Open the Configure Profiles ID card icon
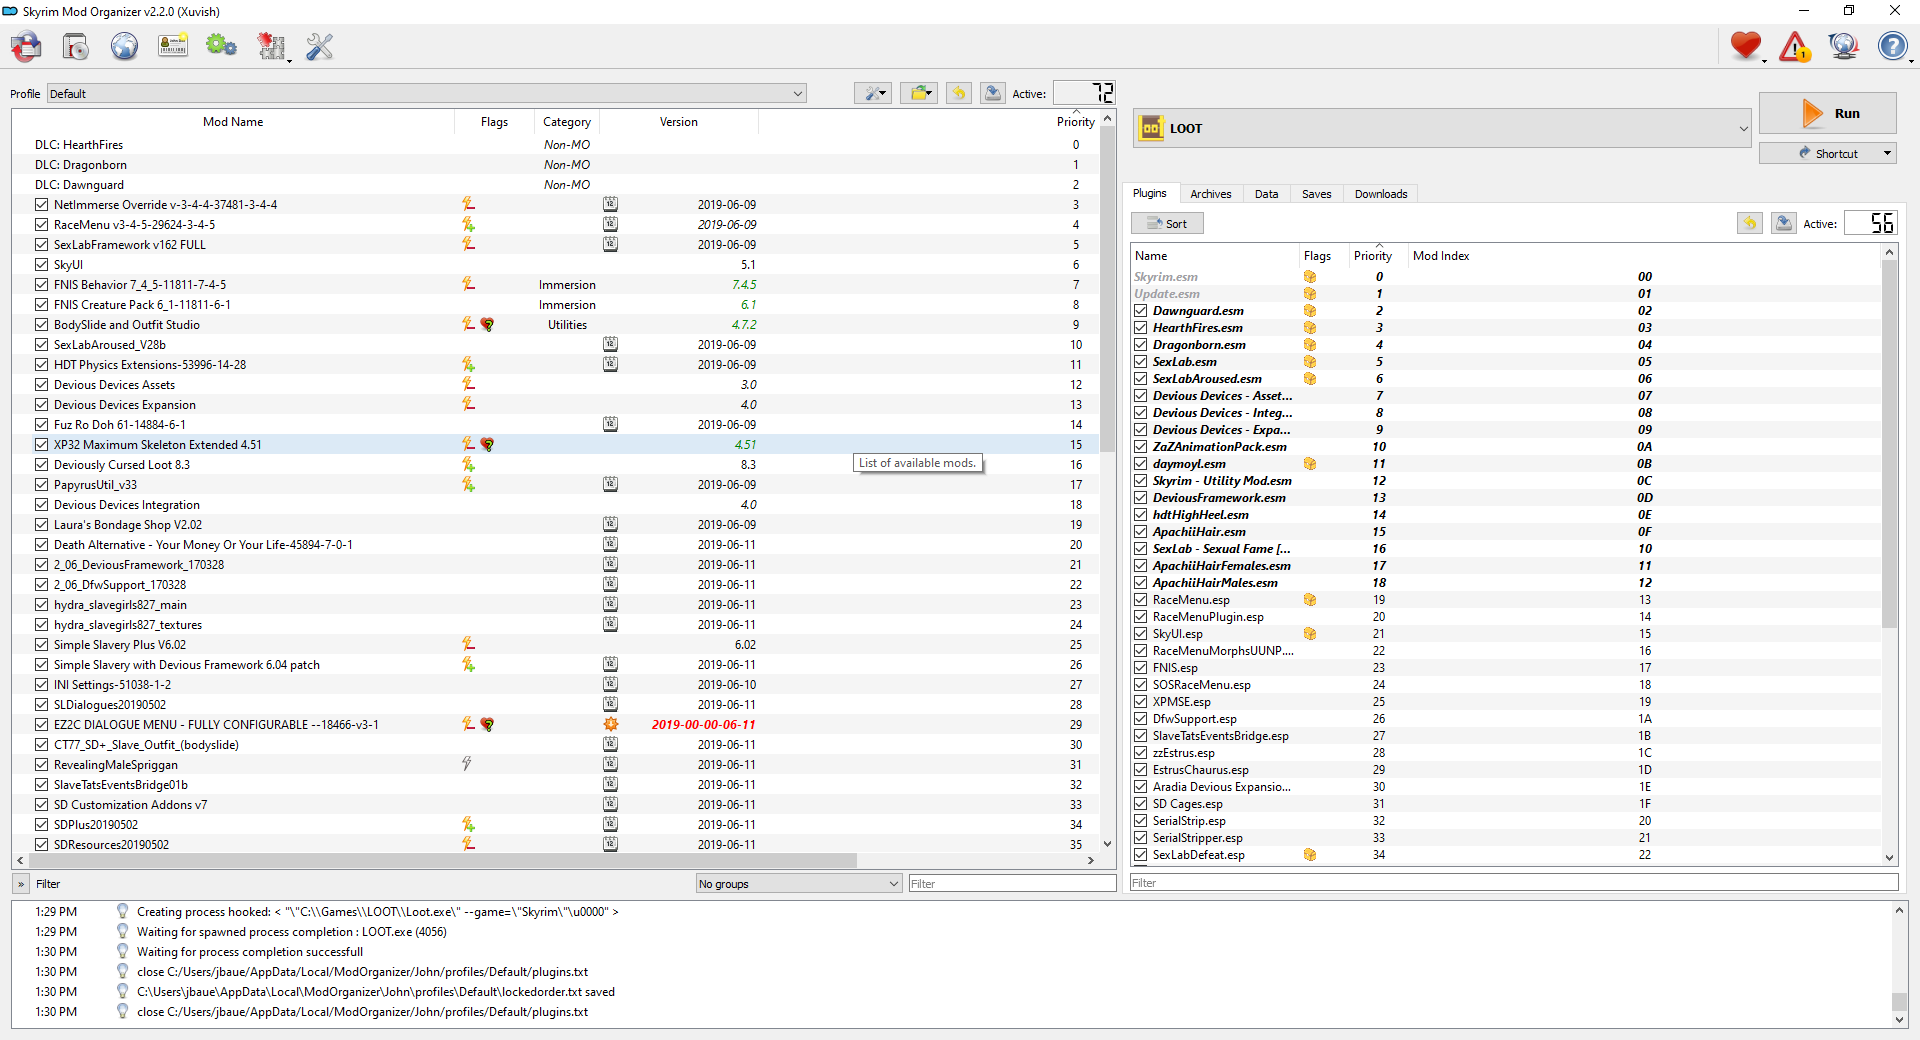The height and width of the screenshot is (1040, 1920). pyautogui.click(x=173, y=46)
